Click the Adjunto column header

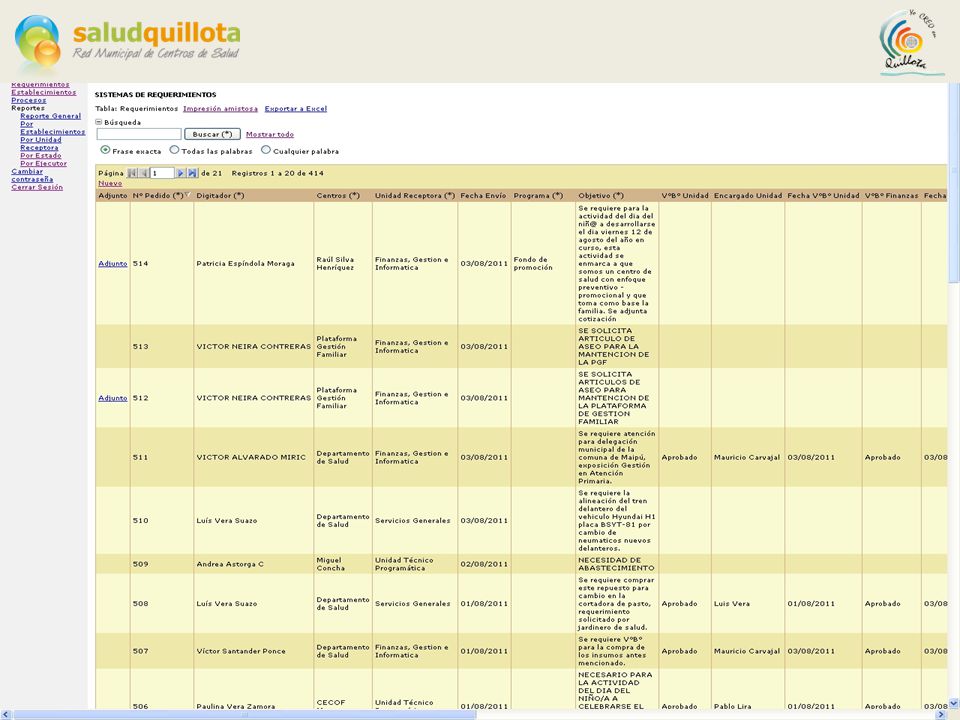[113, 196]
